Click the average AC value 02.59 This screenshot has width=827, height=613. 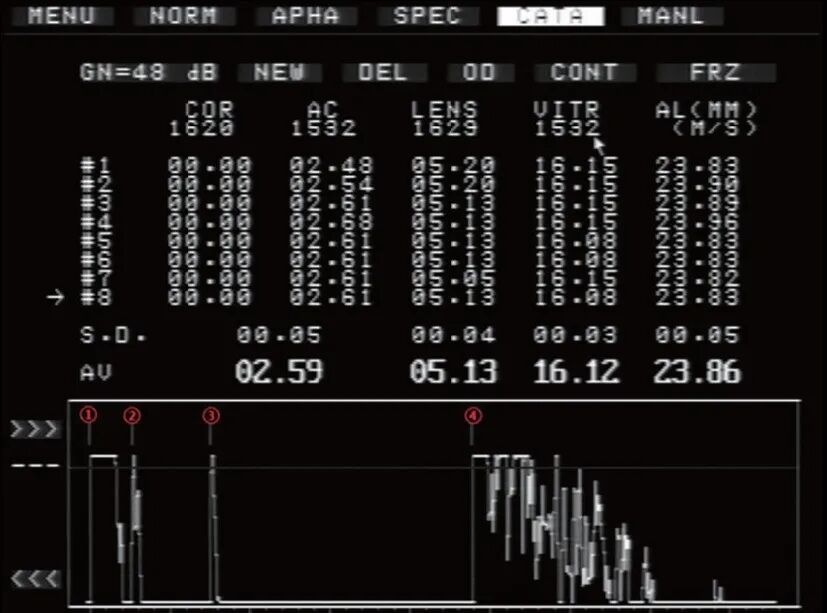coord(279,371)
